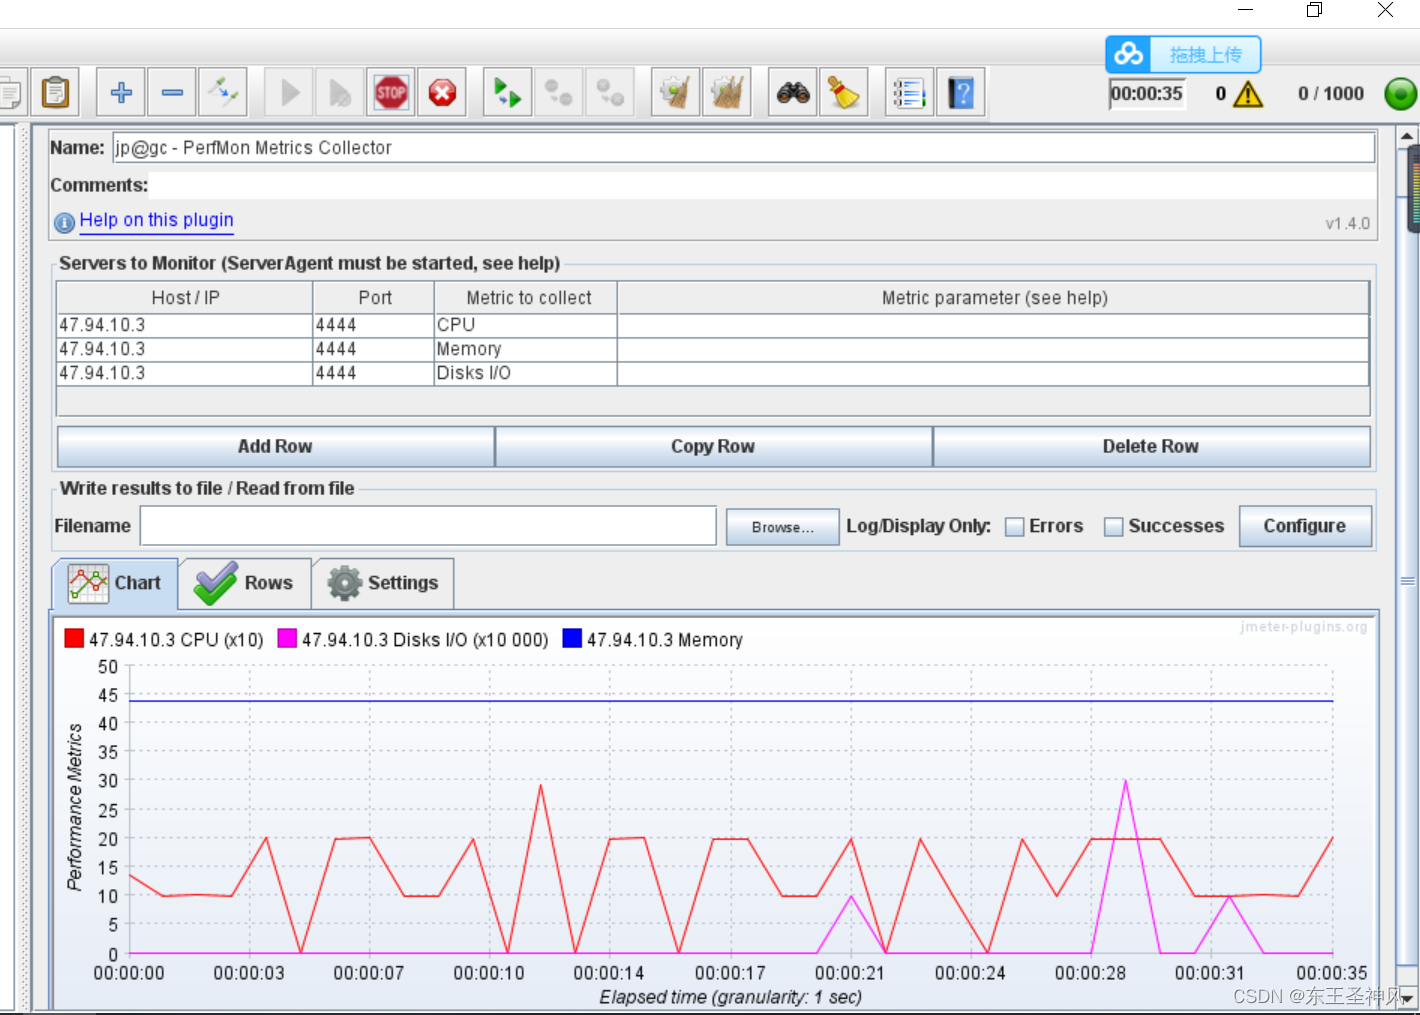1420x1015 pixels.
Task: Click the Reset Search broom icon
Action: point(844,93)
